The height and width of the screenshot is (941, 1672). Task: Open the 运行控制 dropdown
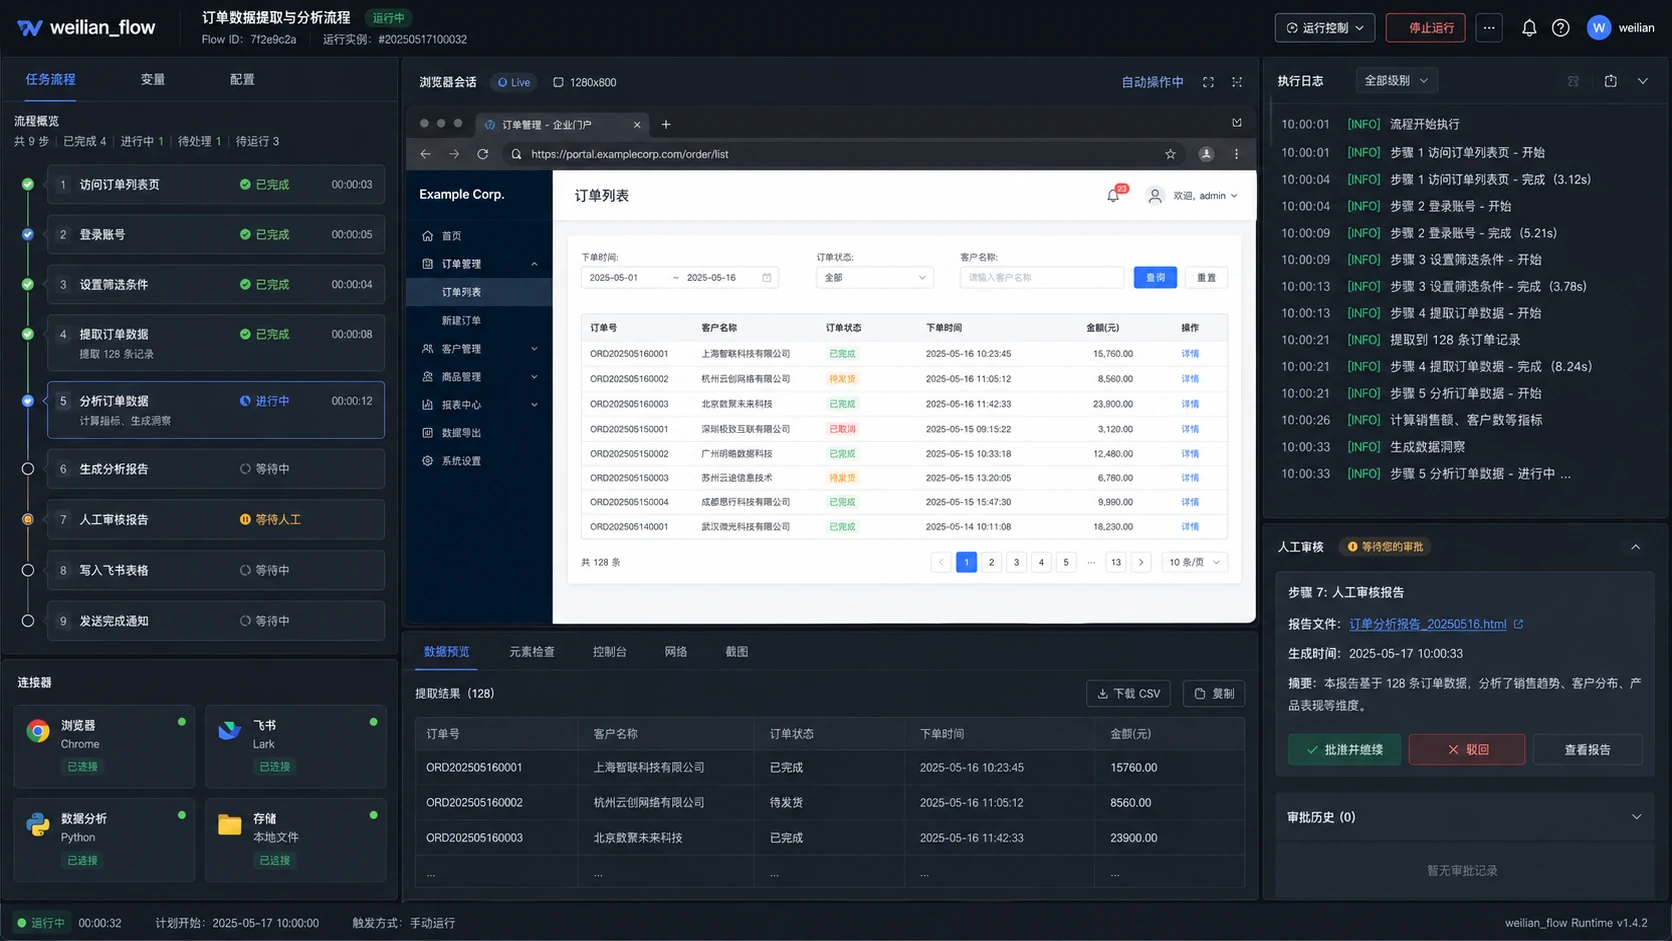[1325, 28]
